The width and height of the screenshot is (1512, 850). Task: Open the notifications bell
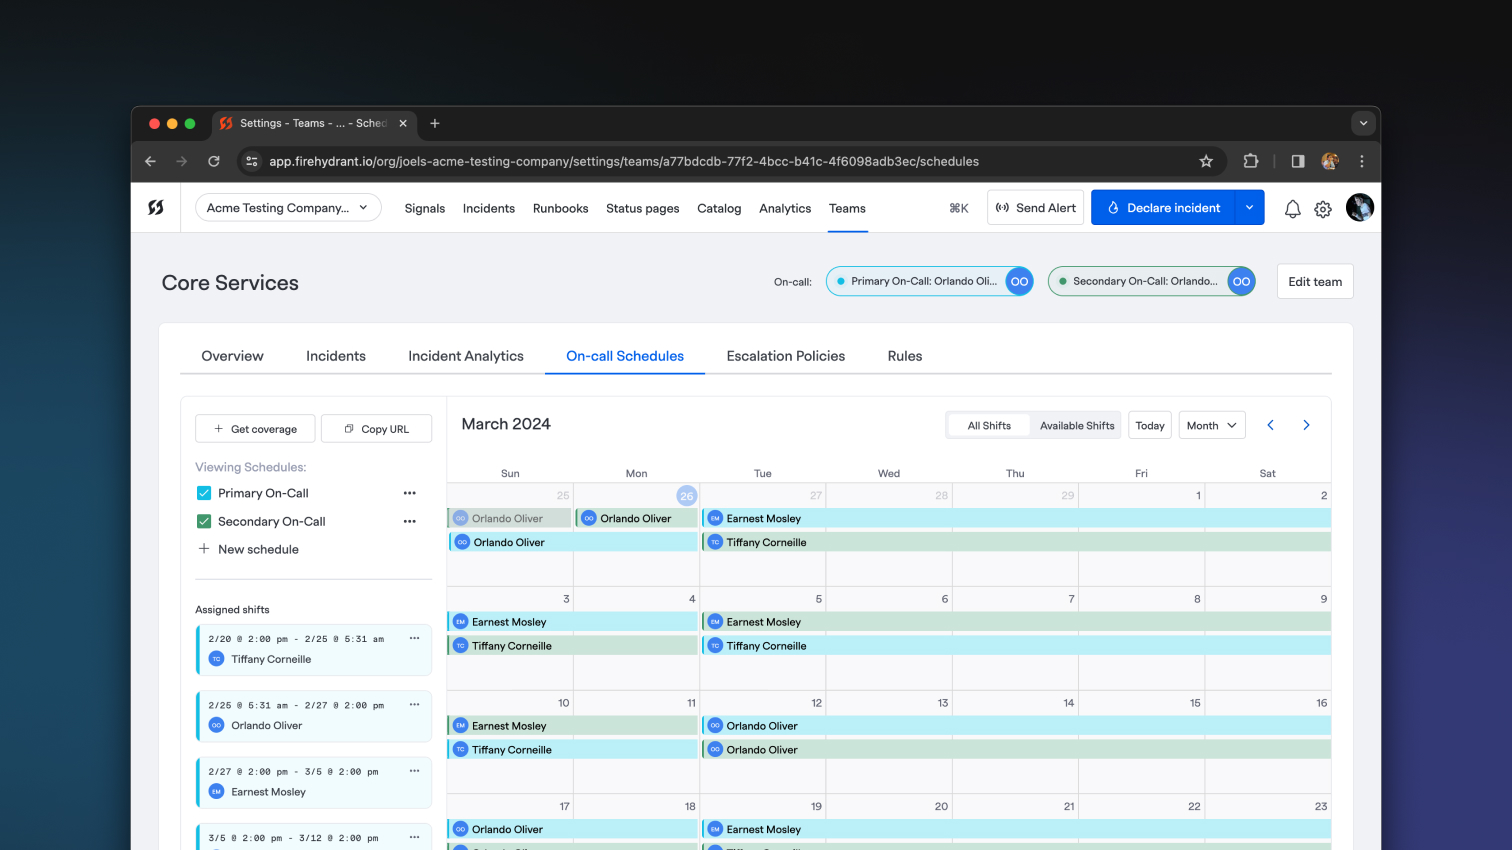1292,209
